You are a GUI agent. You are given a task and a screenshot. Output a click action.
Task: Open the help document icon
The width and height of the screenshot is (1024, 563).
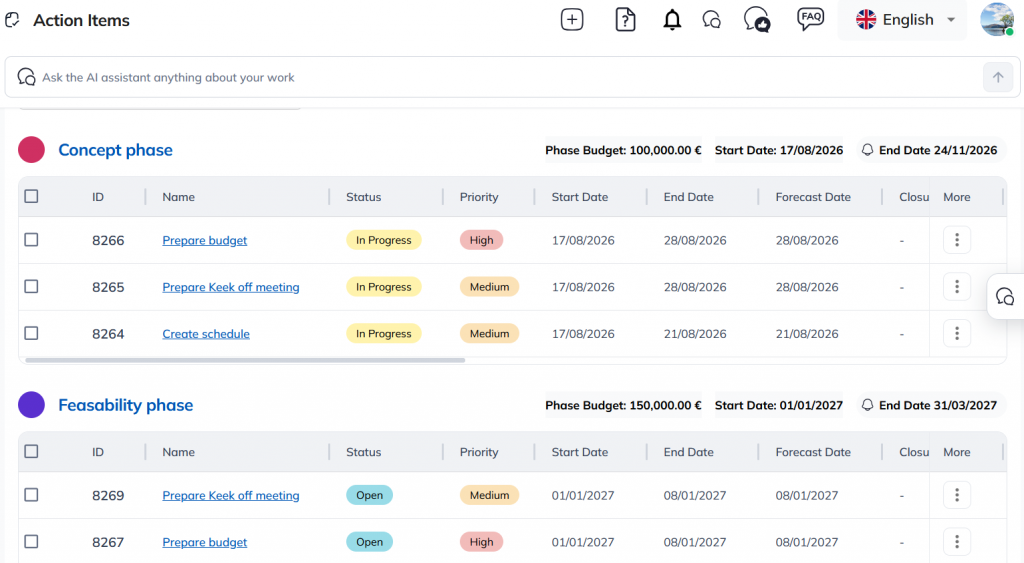pyautogui.click(x=625, y=20)
